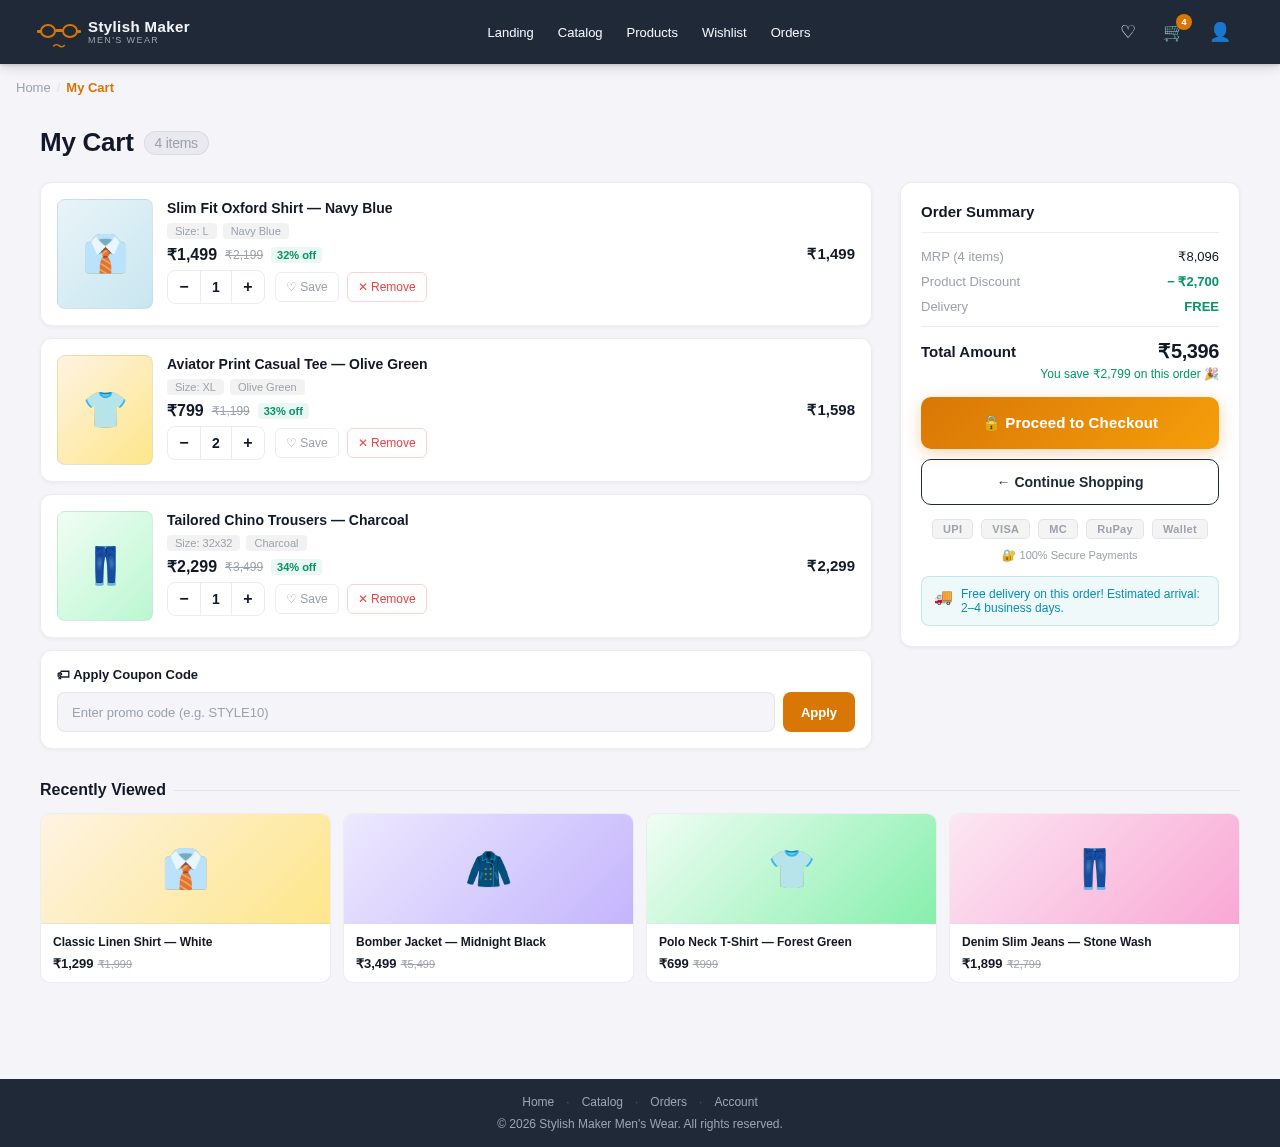Open the shopping cart icon with badge
The width and height of the screenshot is (1280, 1147).
pyautogui.click(x=1174, y=32)
